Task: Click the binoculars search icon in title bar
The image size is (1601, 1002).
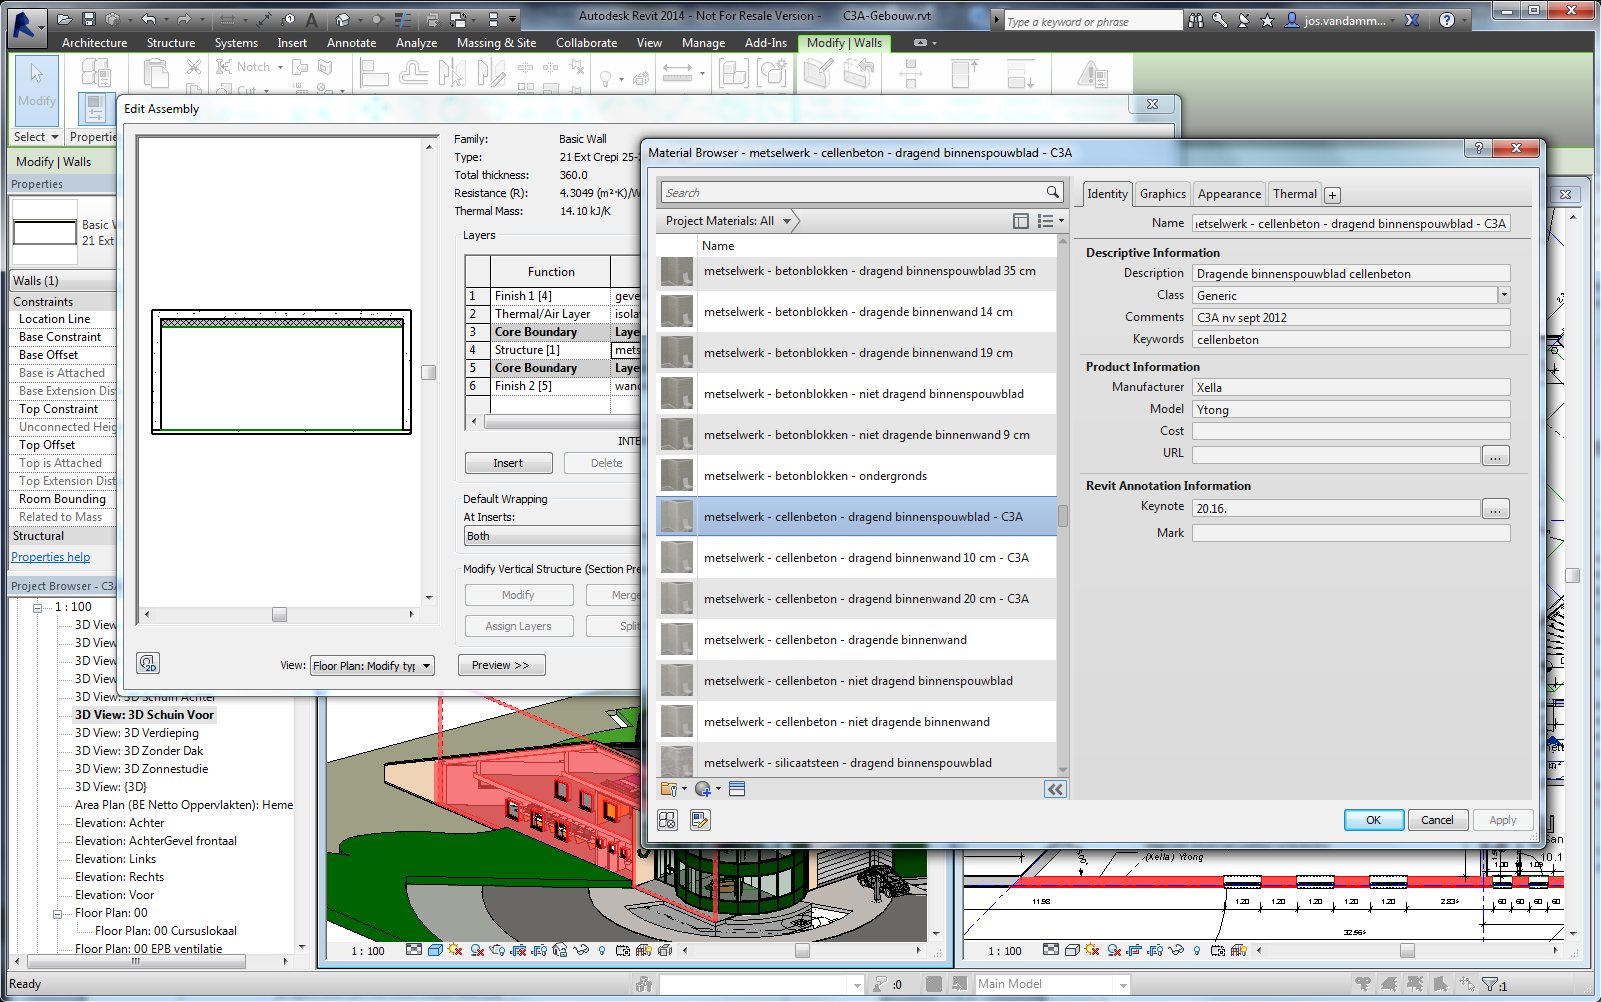Action: 1195,20
